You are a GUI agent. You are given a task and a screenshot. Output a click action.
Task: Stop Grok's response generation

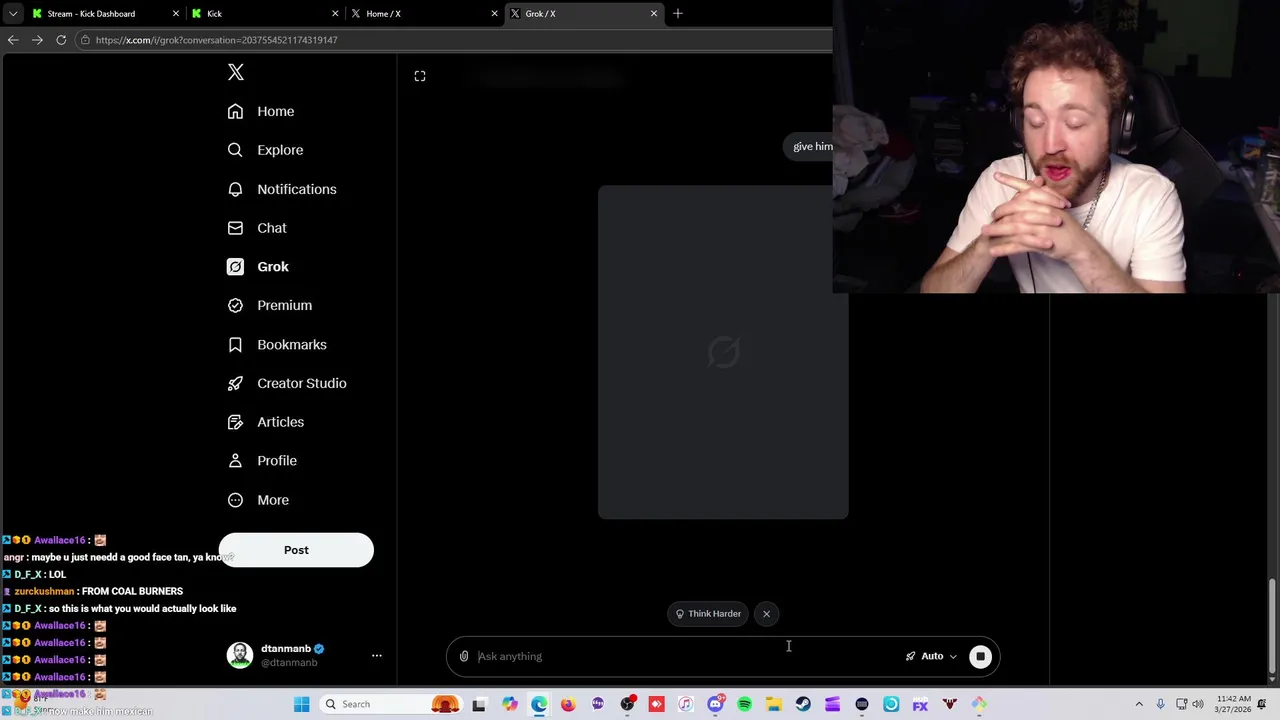point(980,656)
